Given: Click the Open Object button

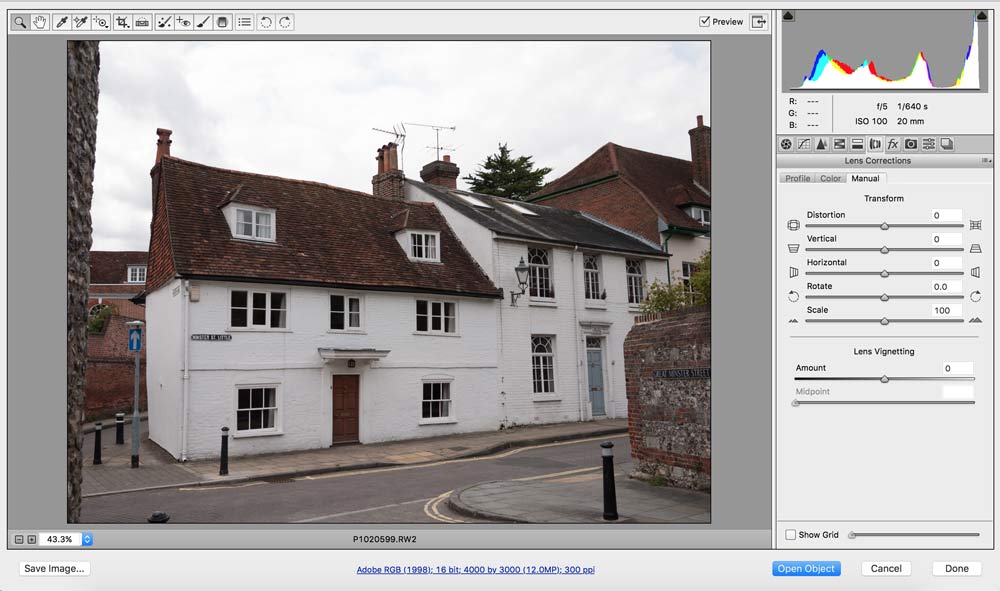Looking at the screenshot, I should [806, 568].
